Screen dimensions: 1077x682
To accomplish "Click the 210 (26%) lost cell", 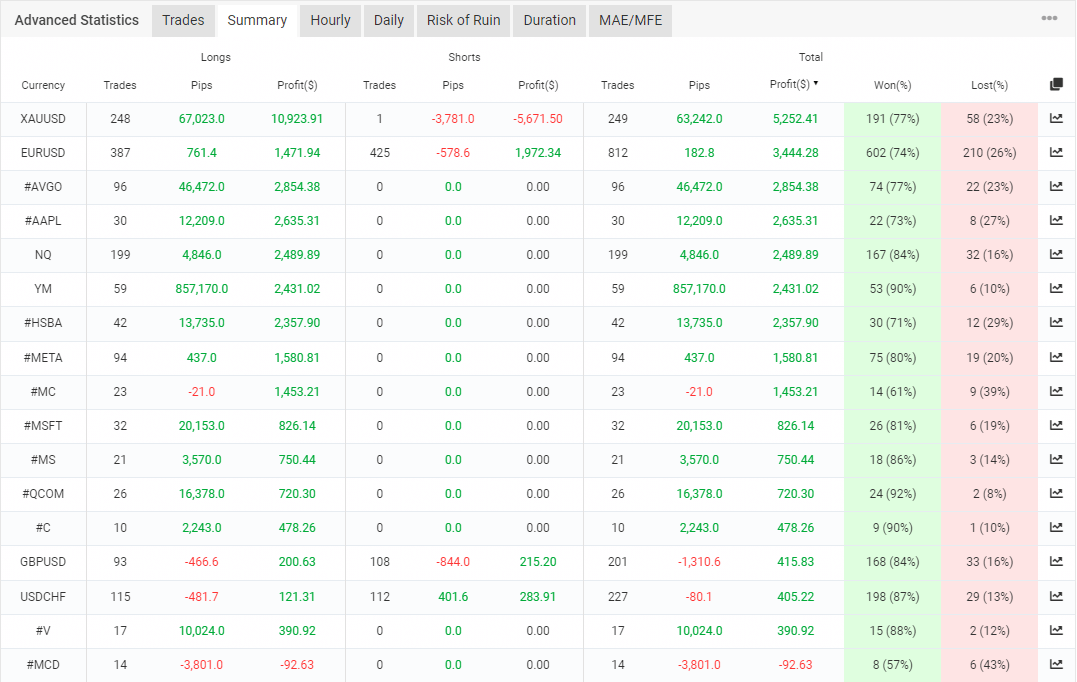I will pos(989,153).
